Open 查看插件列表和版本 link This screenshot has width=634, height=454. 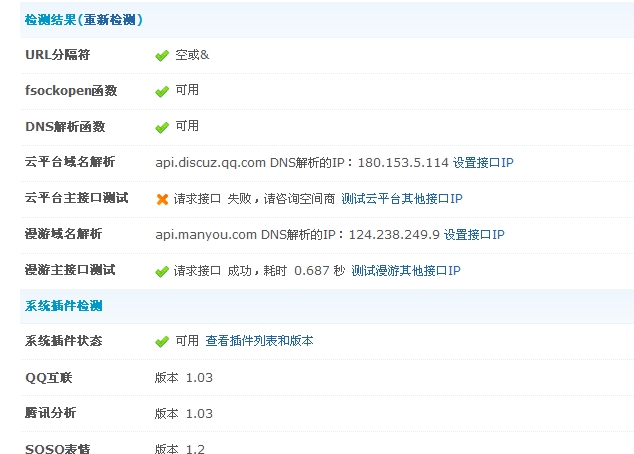[x=259, y=341]
